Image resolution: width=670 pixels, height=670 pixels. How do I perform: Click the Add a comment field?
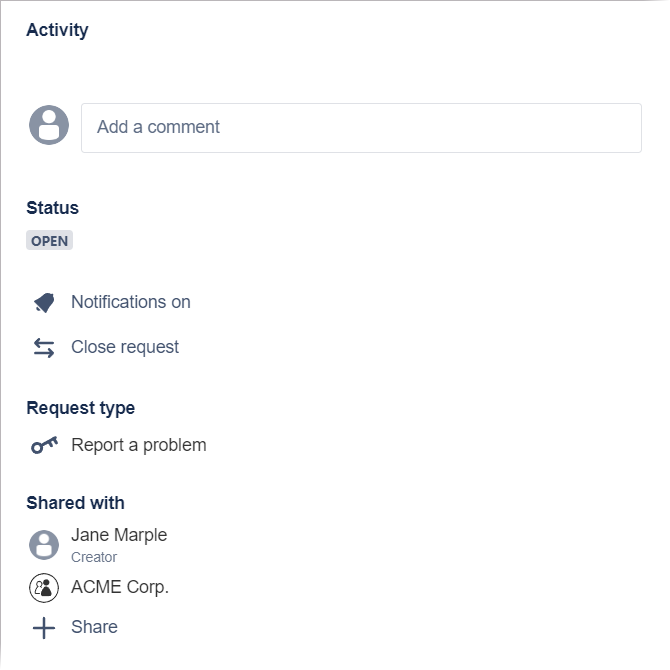pyautogui.click(x=360, y=128)
